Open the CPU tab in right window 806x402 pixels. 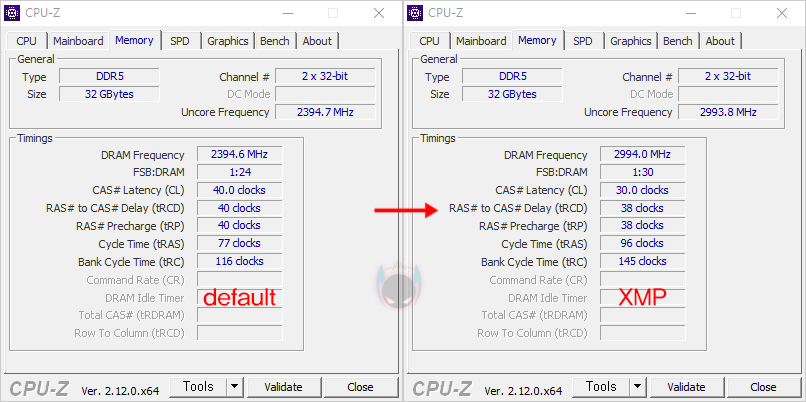click(x=430, y=41)
